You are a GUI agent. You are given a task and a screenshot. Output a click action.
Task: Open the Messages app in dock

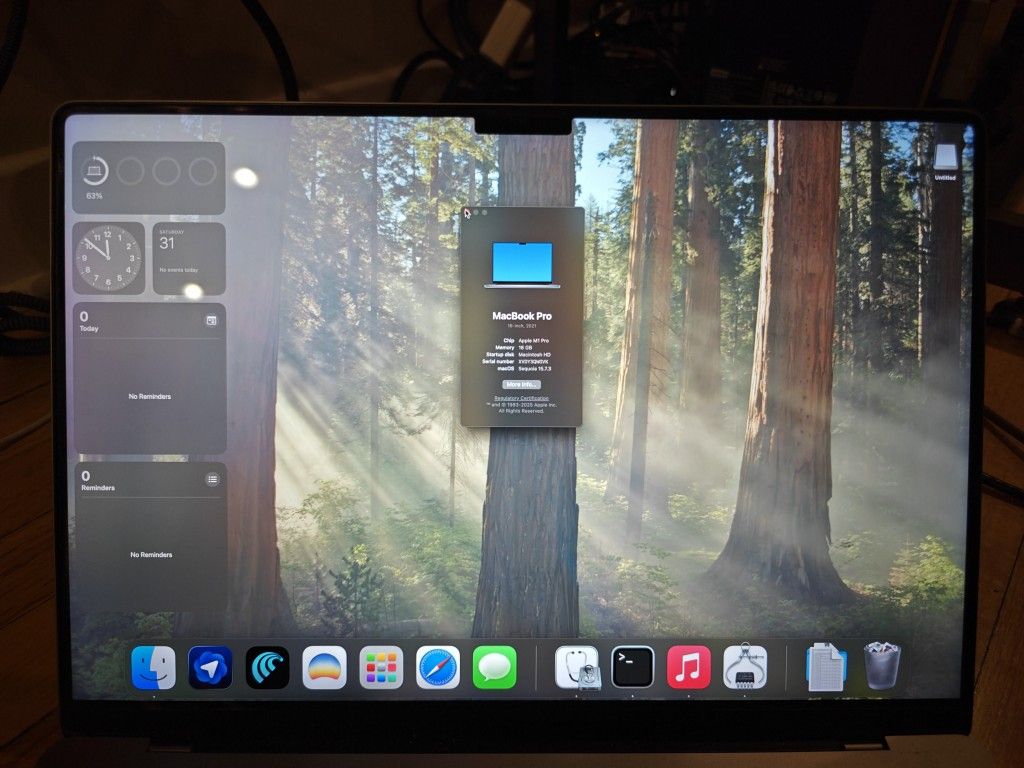tap(495, 667)
